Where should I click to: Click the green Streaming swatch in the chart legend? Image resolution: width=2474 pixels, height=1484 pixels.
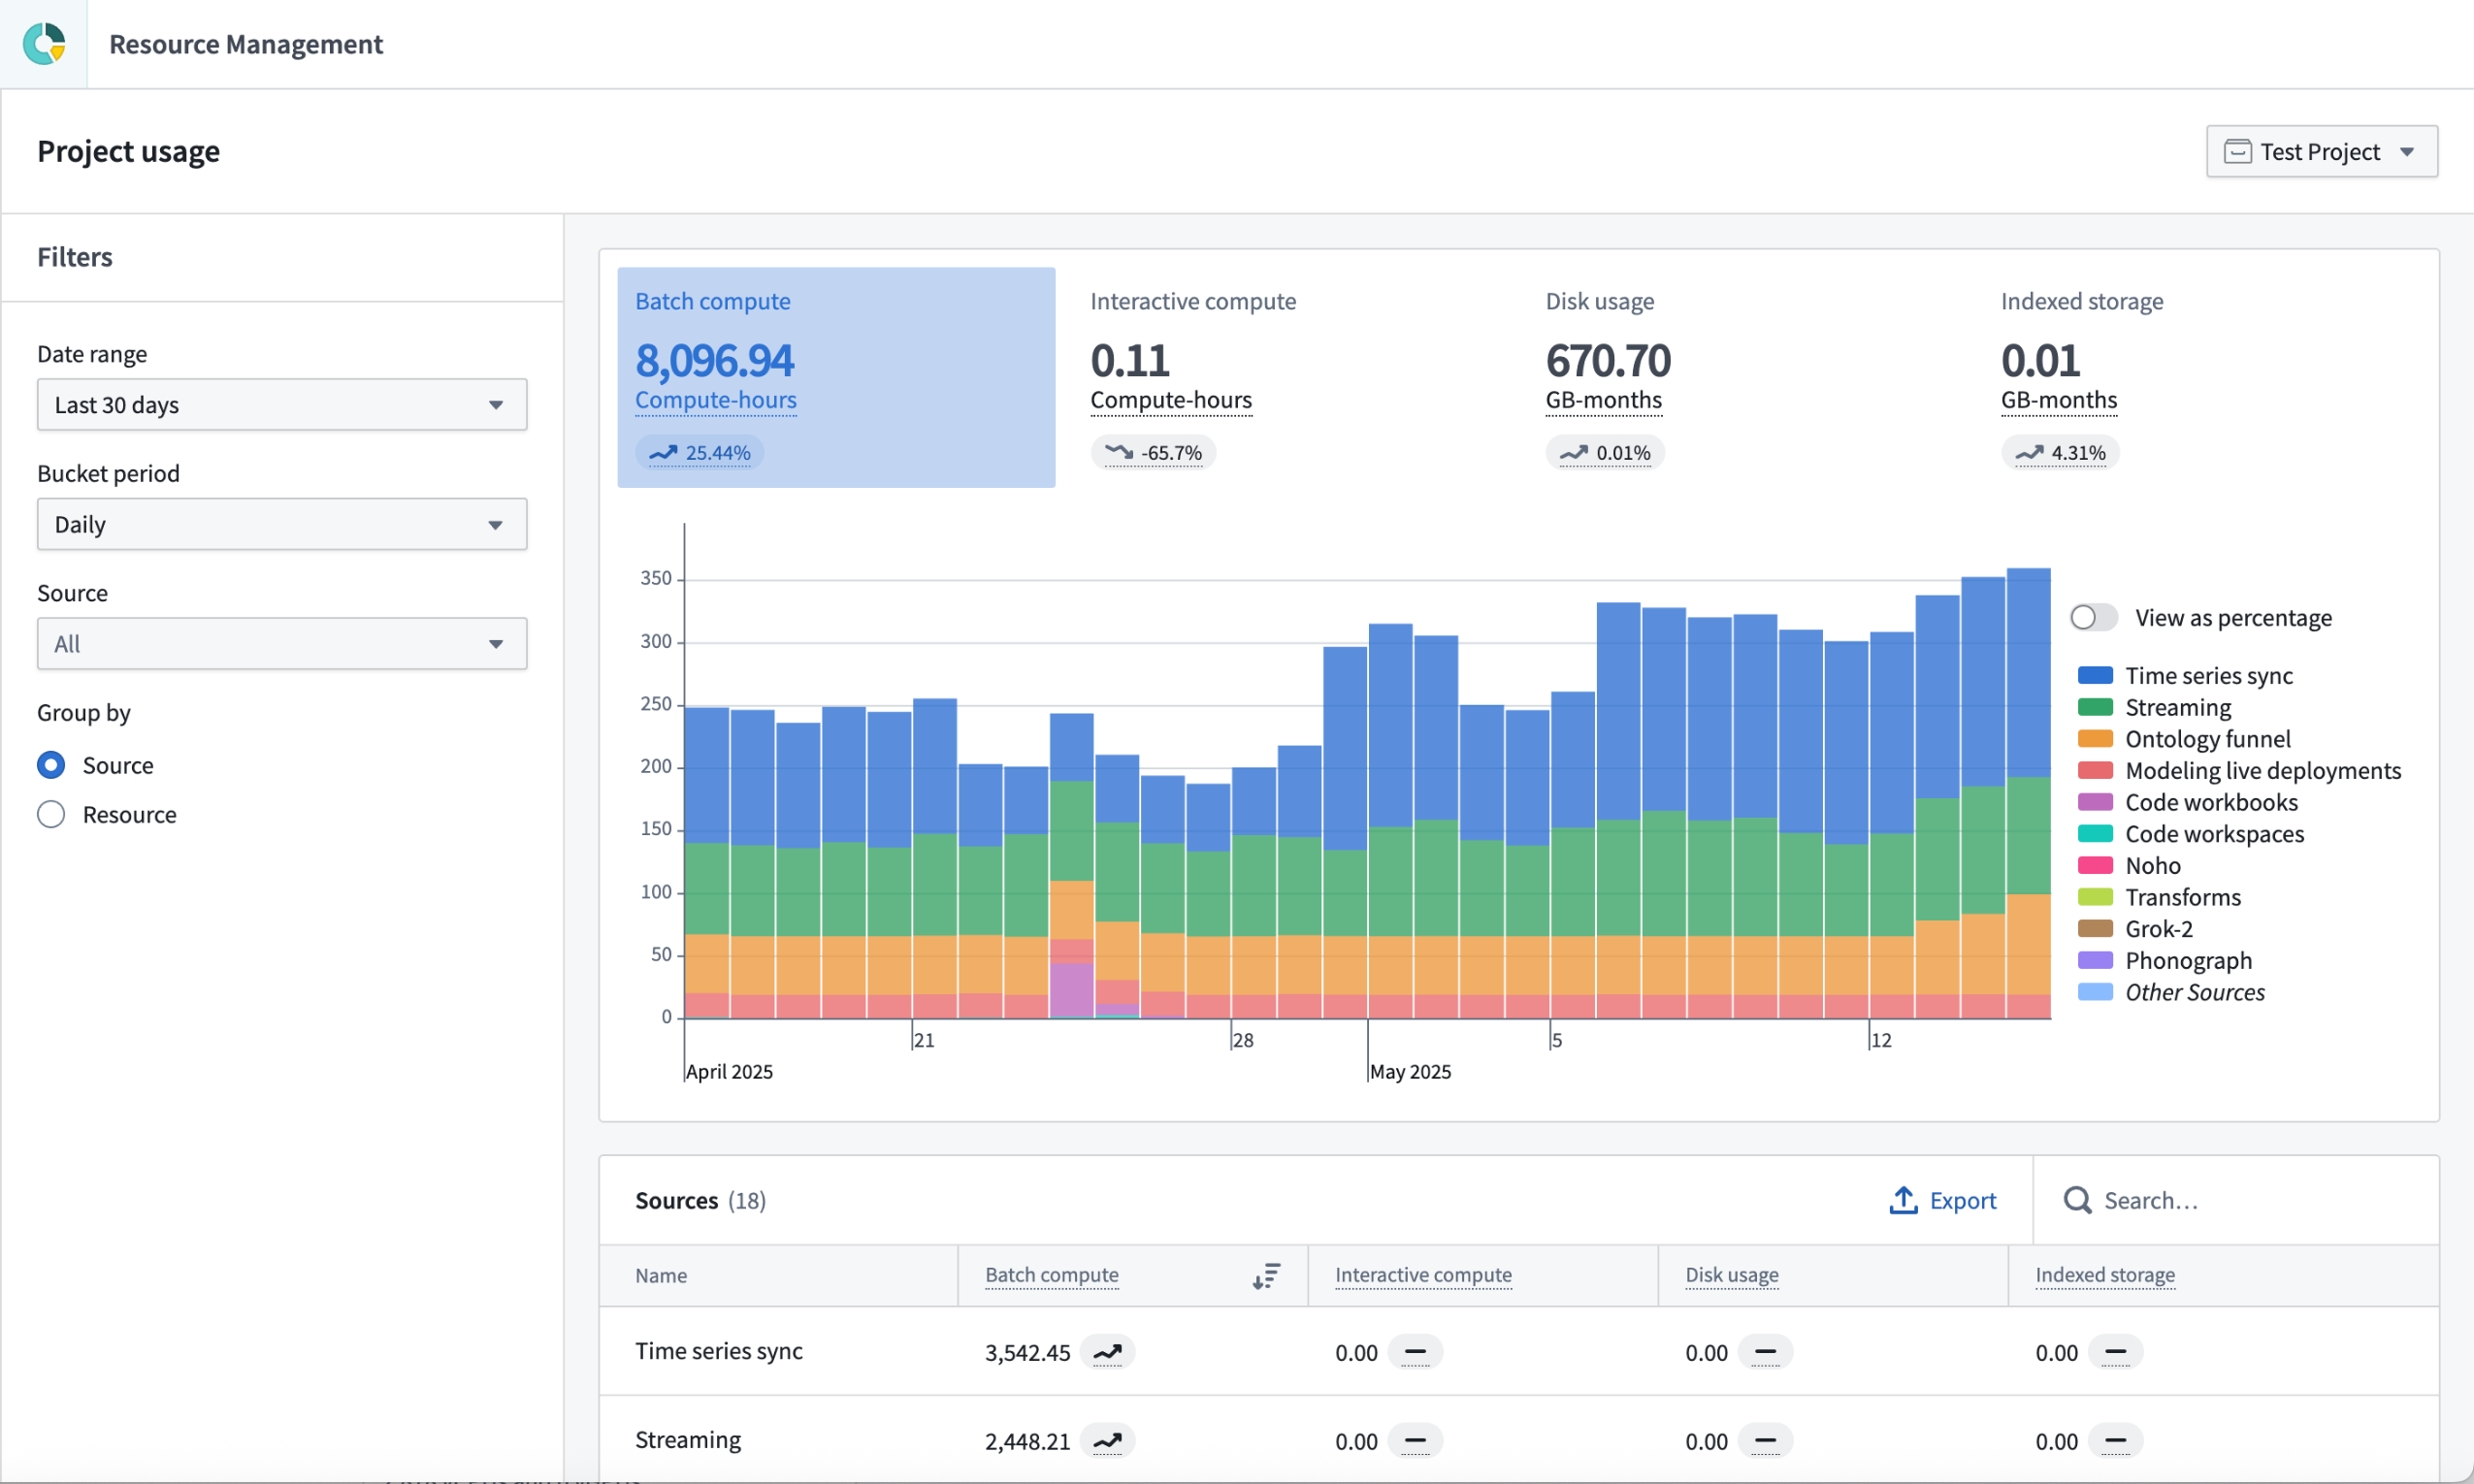[x=2096, y=707]
